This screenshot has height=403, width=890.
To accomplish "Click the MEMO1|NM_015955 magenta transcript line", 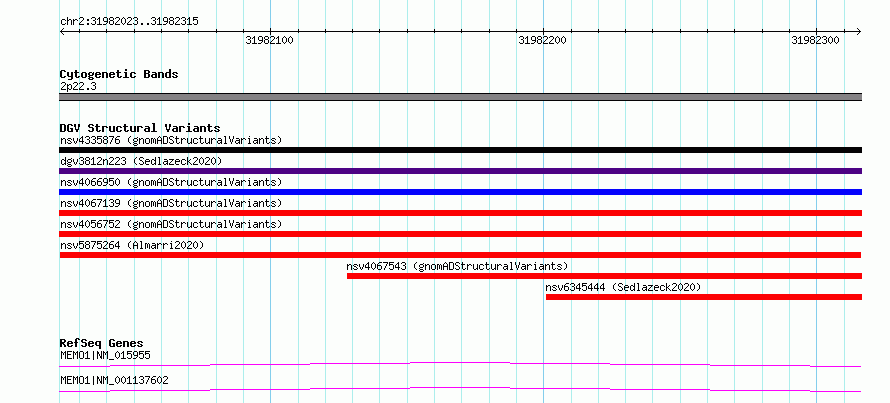I will point(460,364).
